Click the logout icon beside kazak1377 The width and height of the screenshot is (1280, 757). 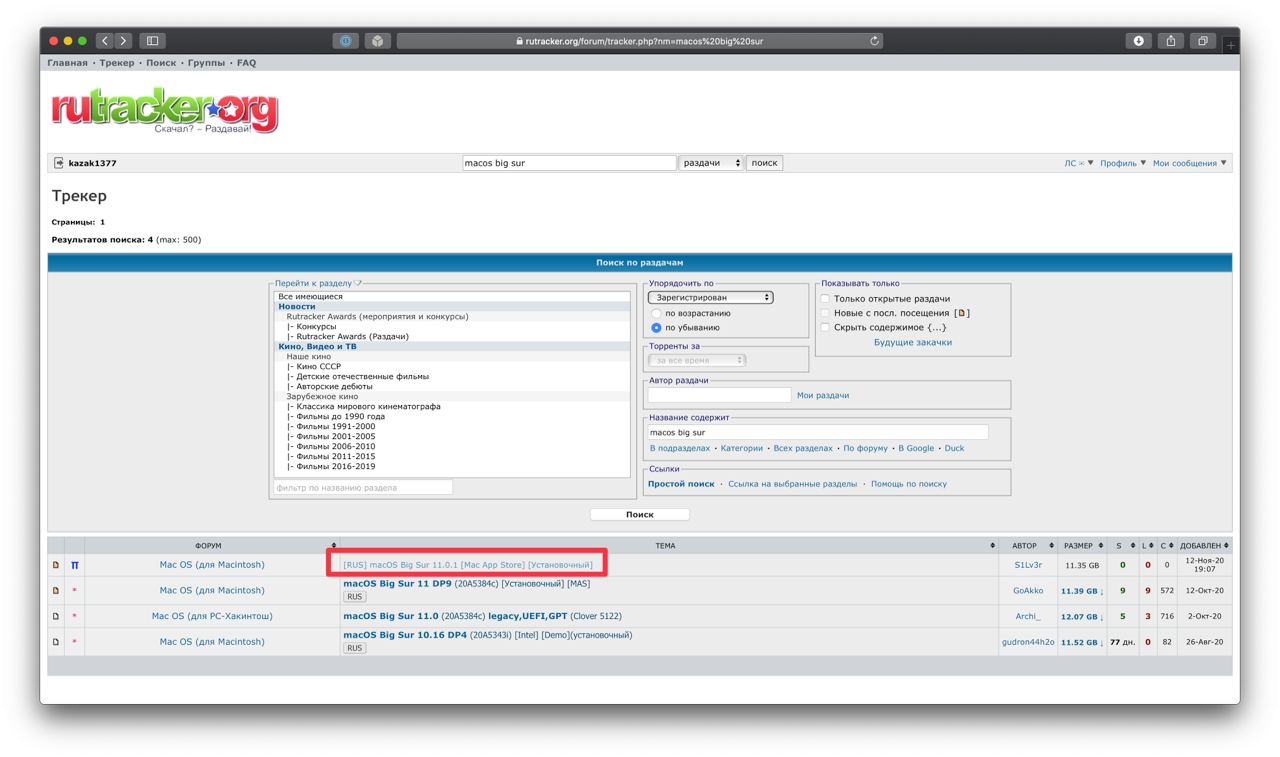click(x=58, y=163)
